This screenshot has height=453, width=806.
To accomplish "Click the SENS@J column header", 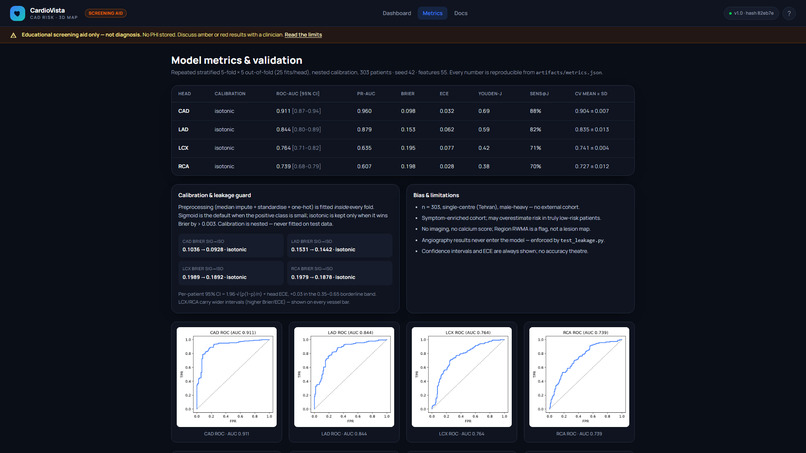I will pyautogui.click(x=539, y=94).
